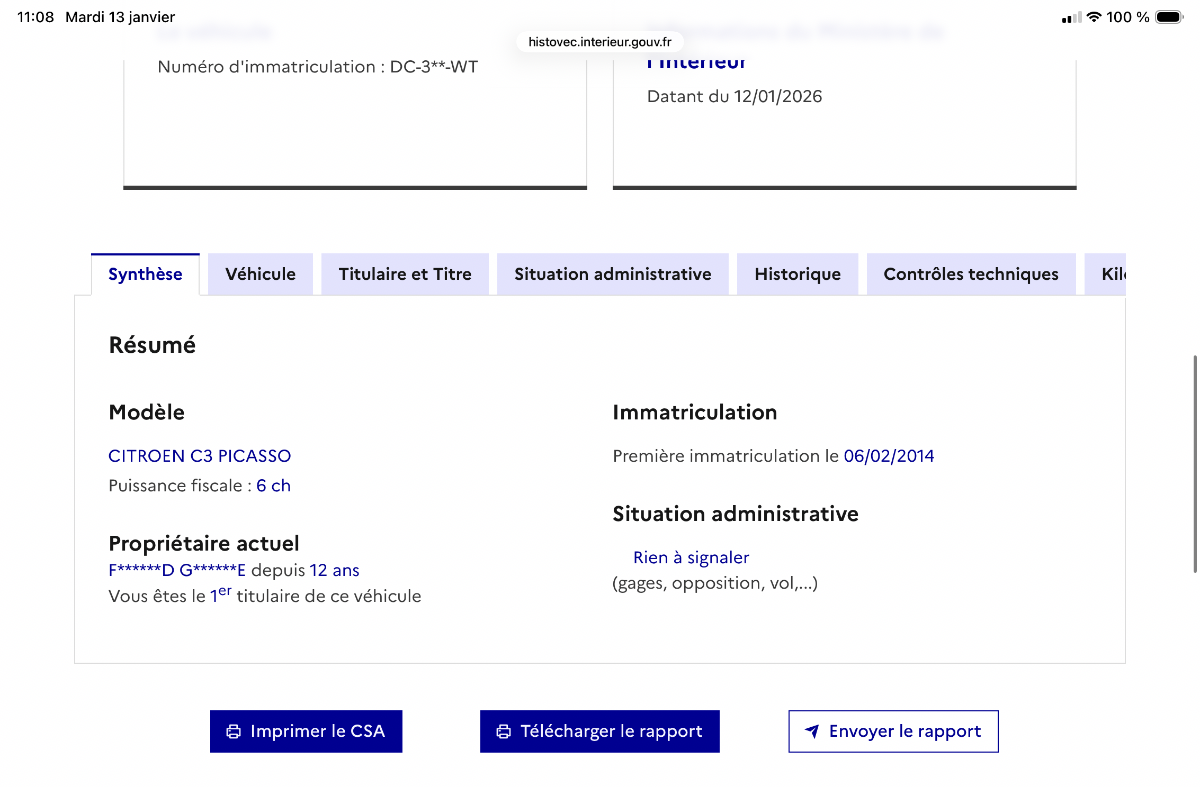Select the Situation administrative tab
Screen dimensions: 1200x787
(x=612, y=273)
